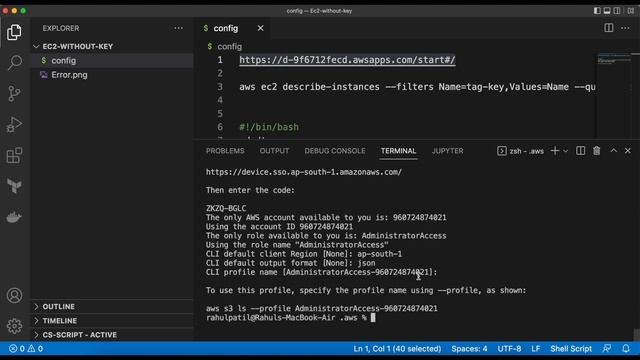Click terminal prompt at rahulpatil@Rahuls-MacBook-Air
This screenshot has height=360, width=640.
coord(286,318)
